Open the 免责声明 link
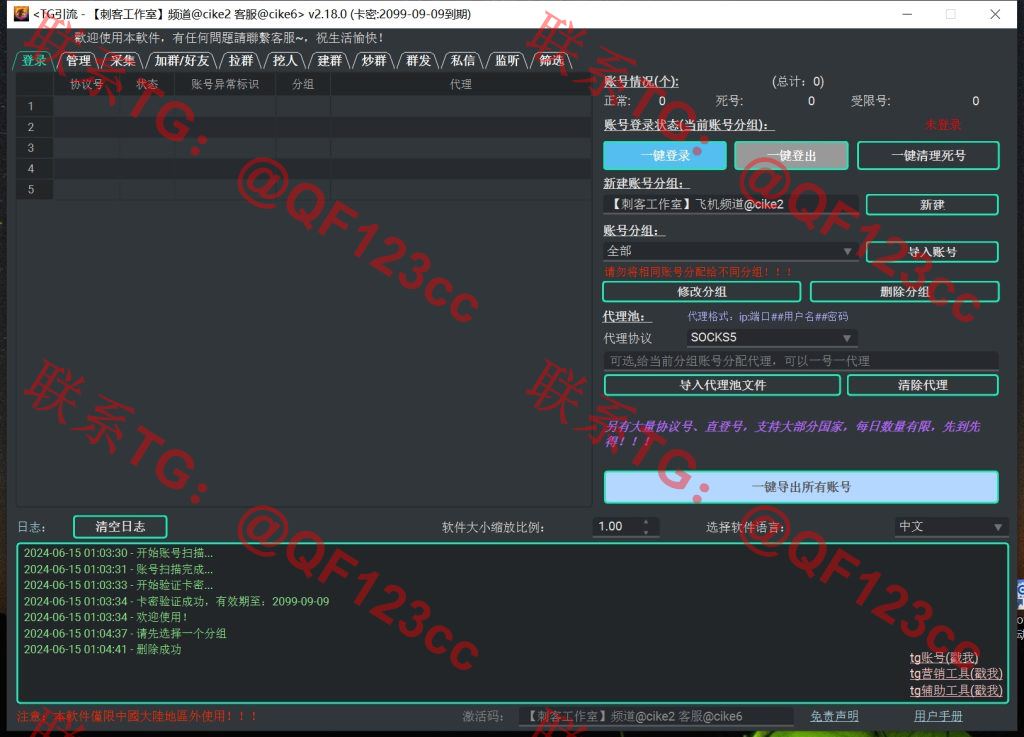1024x737 pixels. coord(835,716)
